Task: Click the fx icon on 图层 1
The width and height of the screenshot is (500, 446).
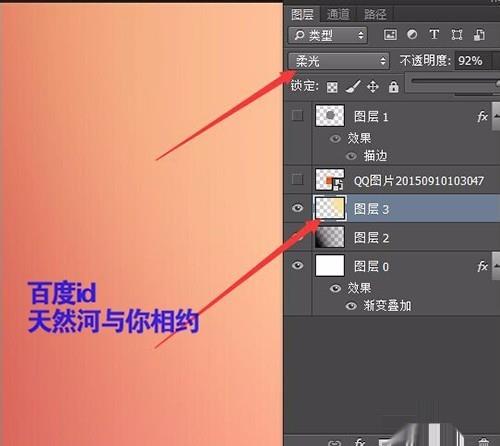Action: 482,117
